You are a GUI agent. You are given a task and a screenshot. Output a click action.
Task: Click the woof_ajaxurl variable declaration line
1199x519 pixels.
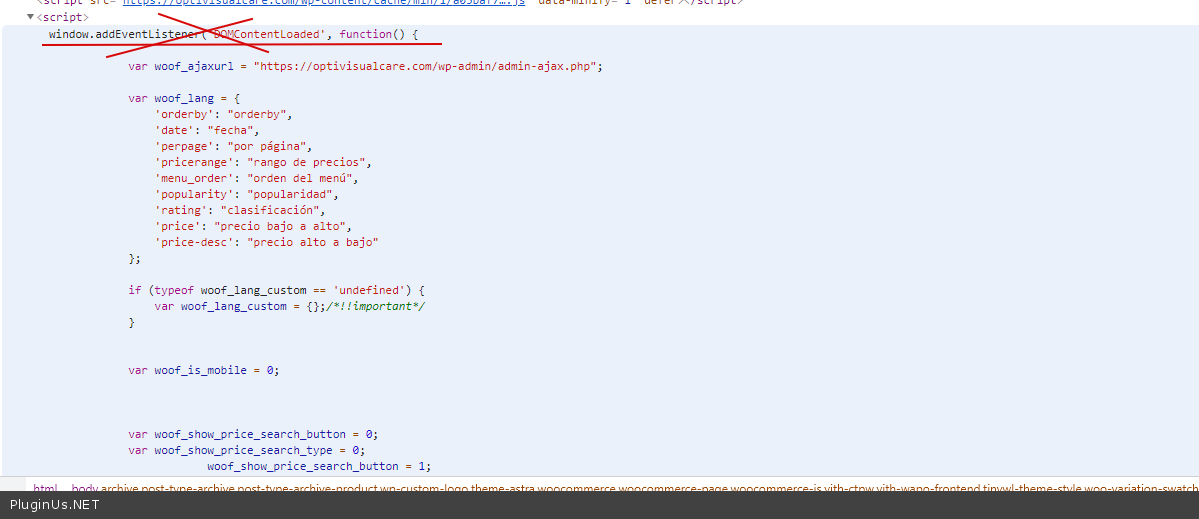190,67
